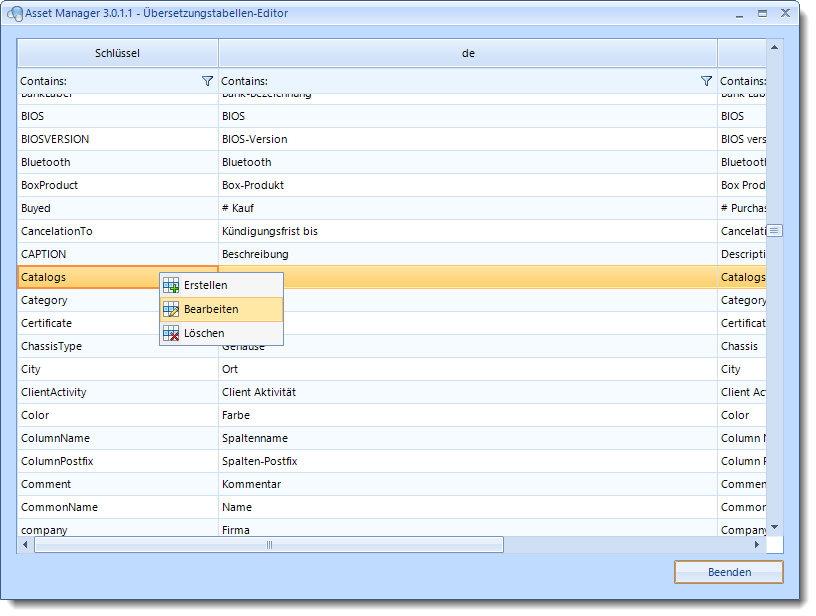Click the vertical scrollbar down arrow
Viewport: 816px width, 616px height.
point(774,528)
